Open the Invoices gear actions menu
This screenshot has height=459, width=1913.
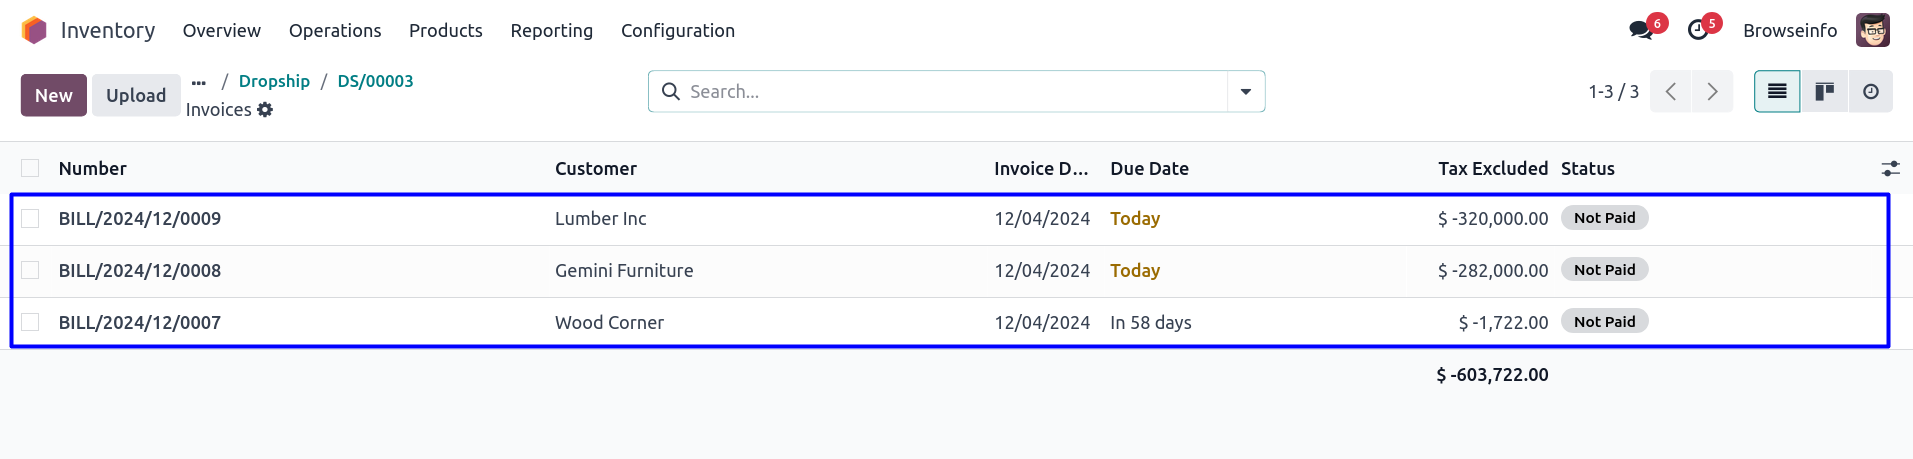point(265,110)
